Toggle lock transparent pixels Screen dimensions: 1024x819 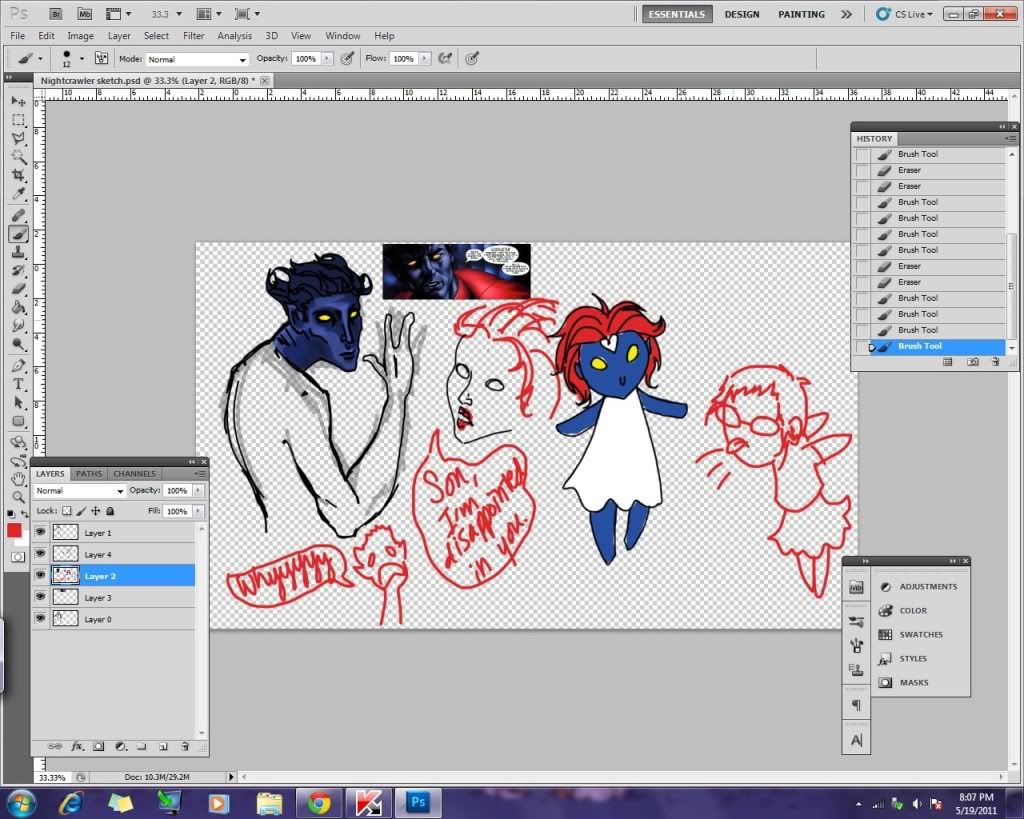coord(67,511)
